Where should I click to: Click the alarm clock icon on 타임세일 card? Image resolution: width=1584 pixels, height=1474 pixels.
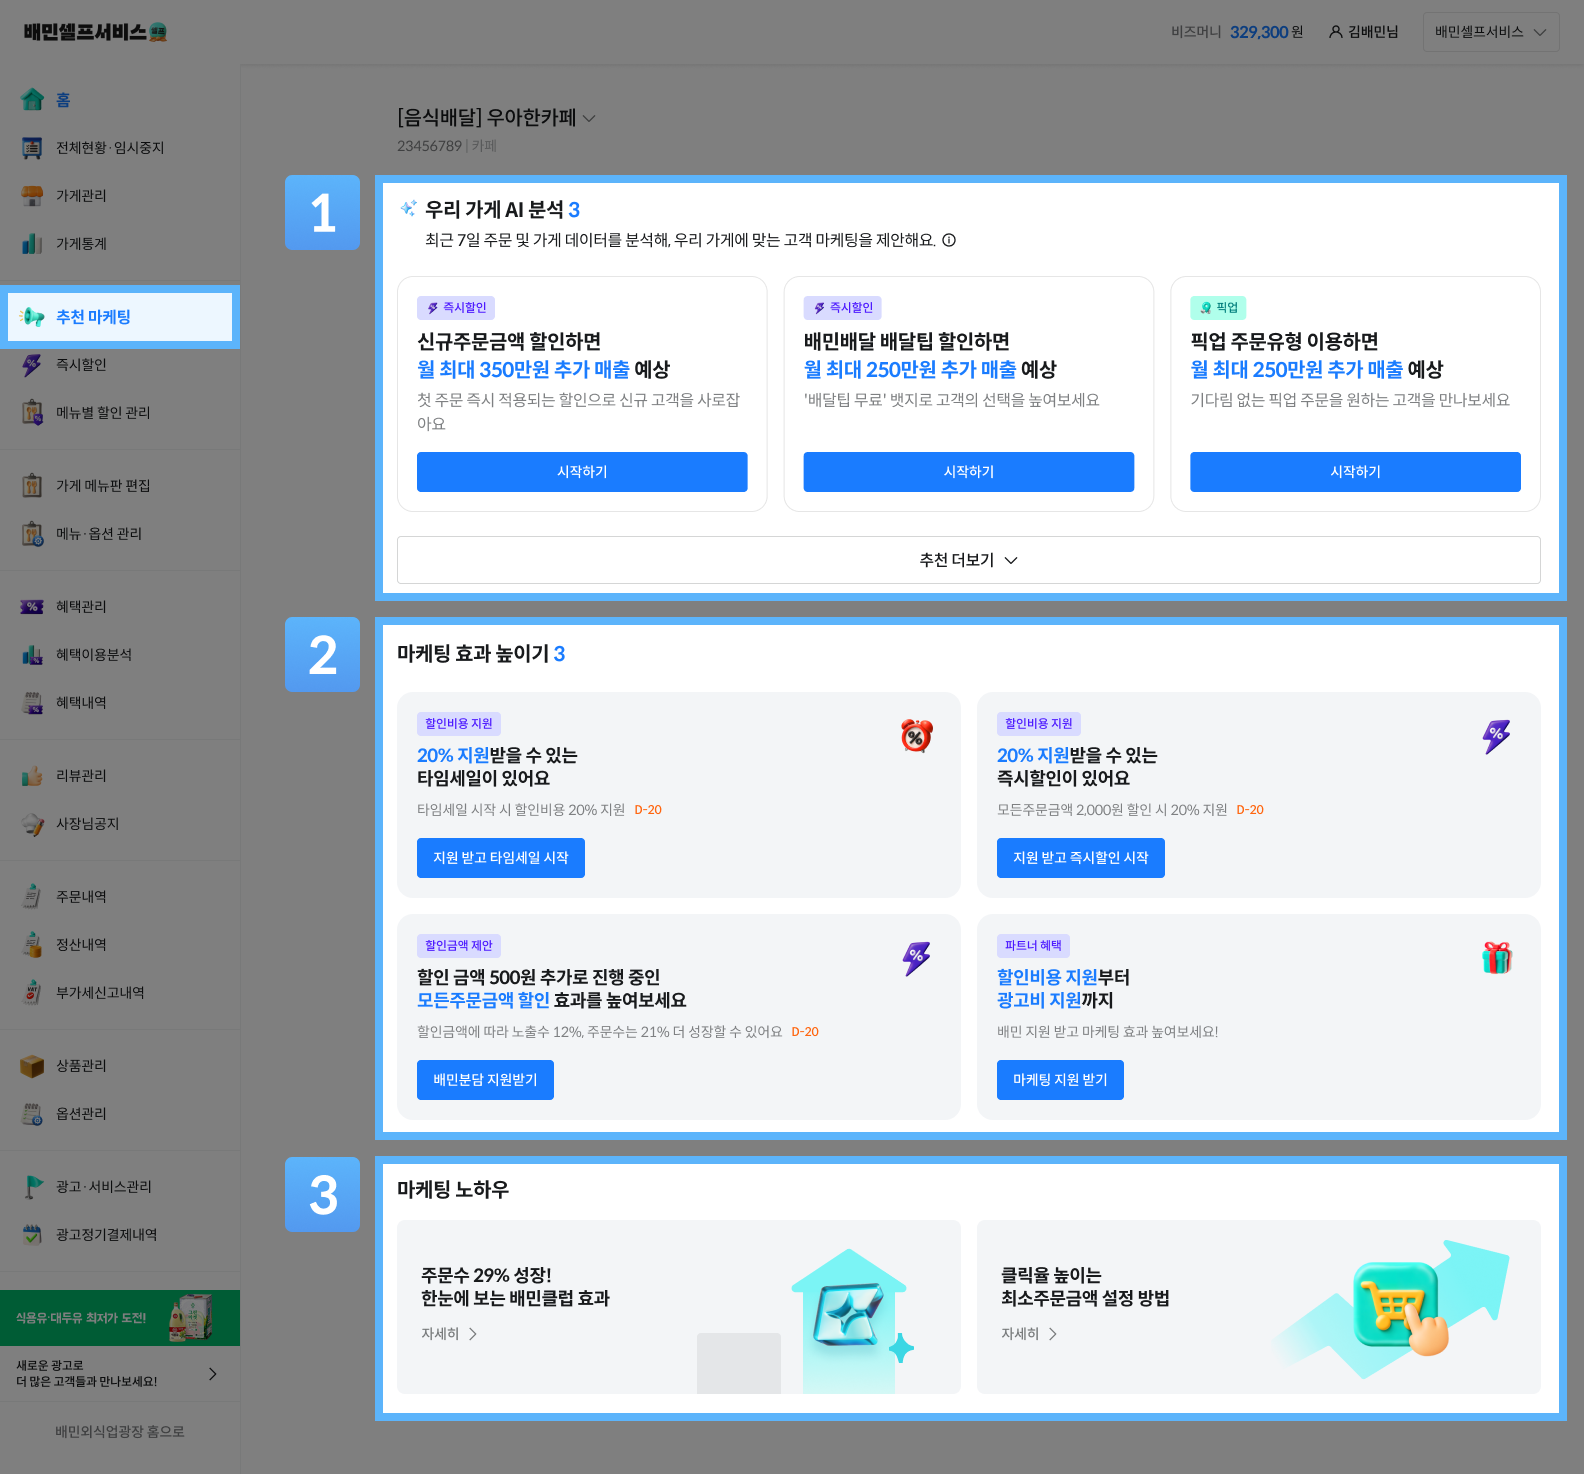pyautogui.click(x=917, y=736)
